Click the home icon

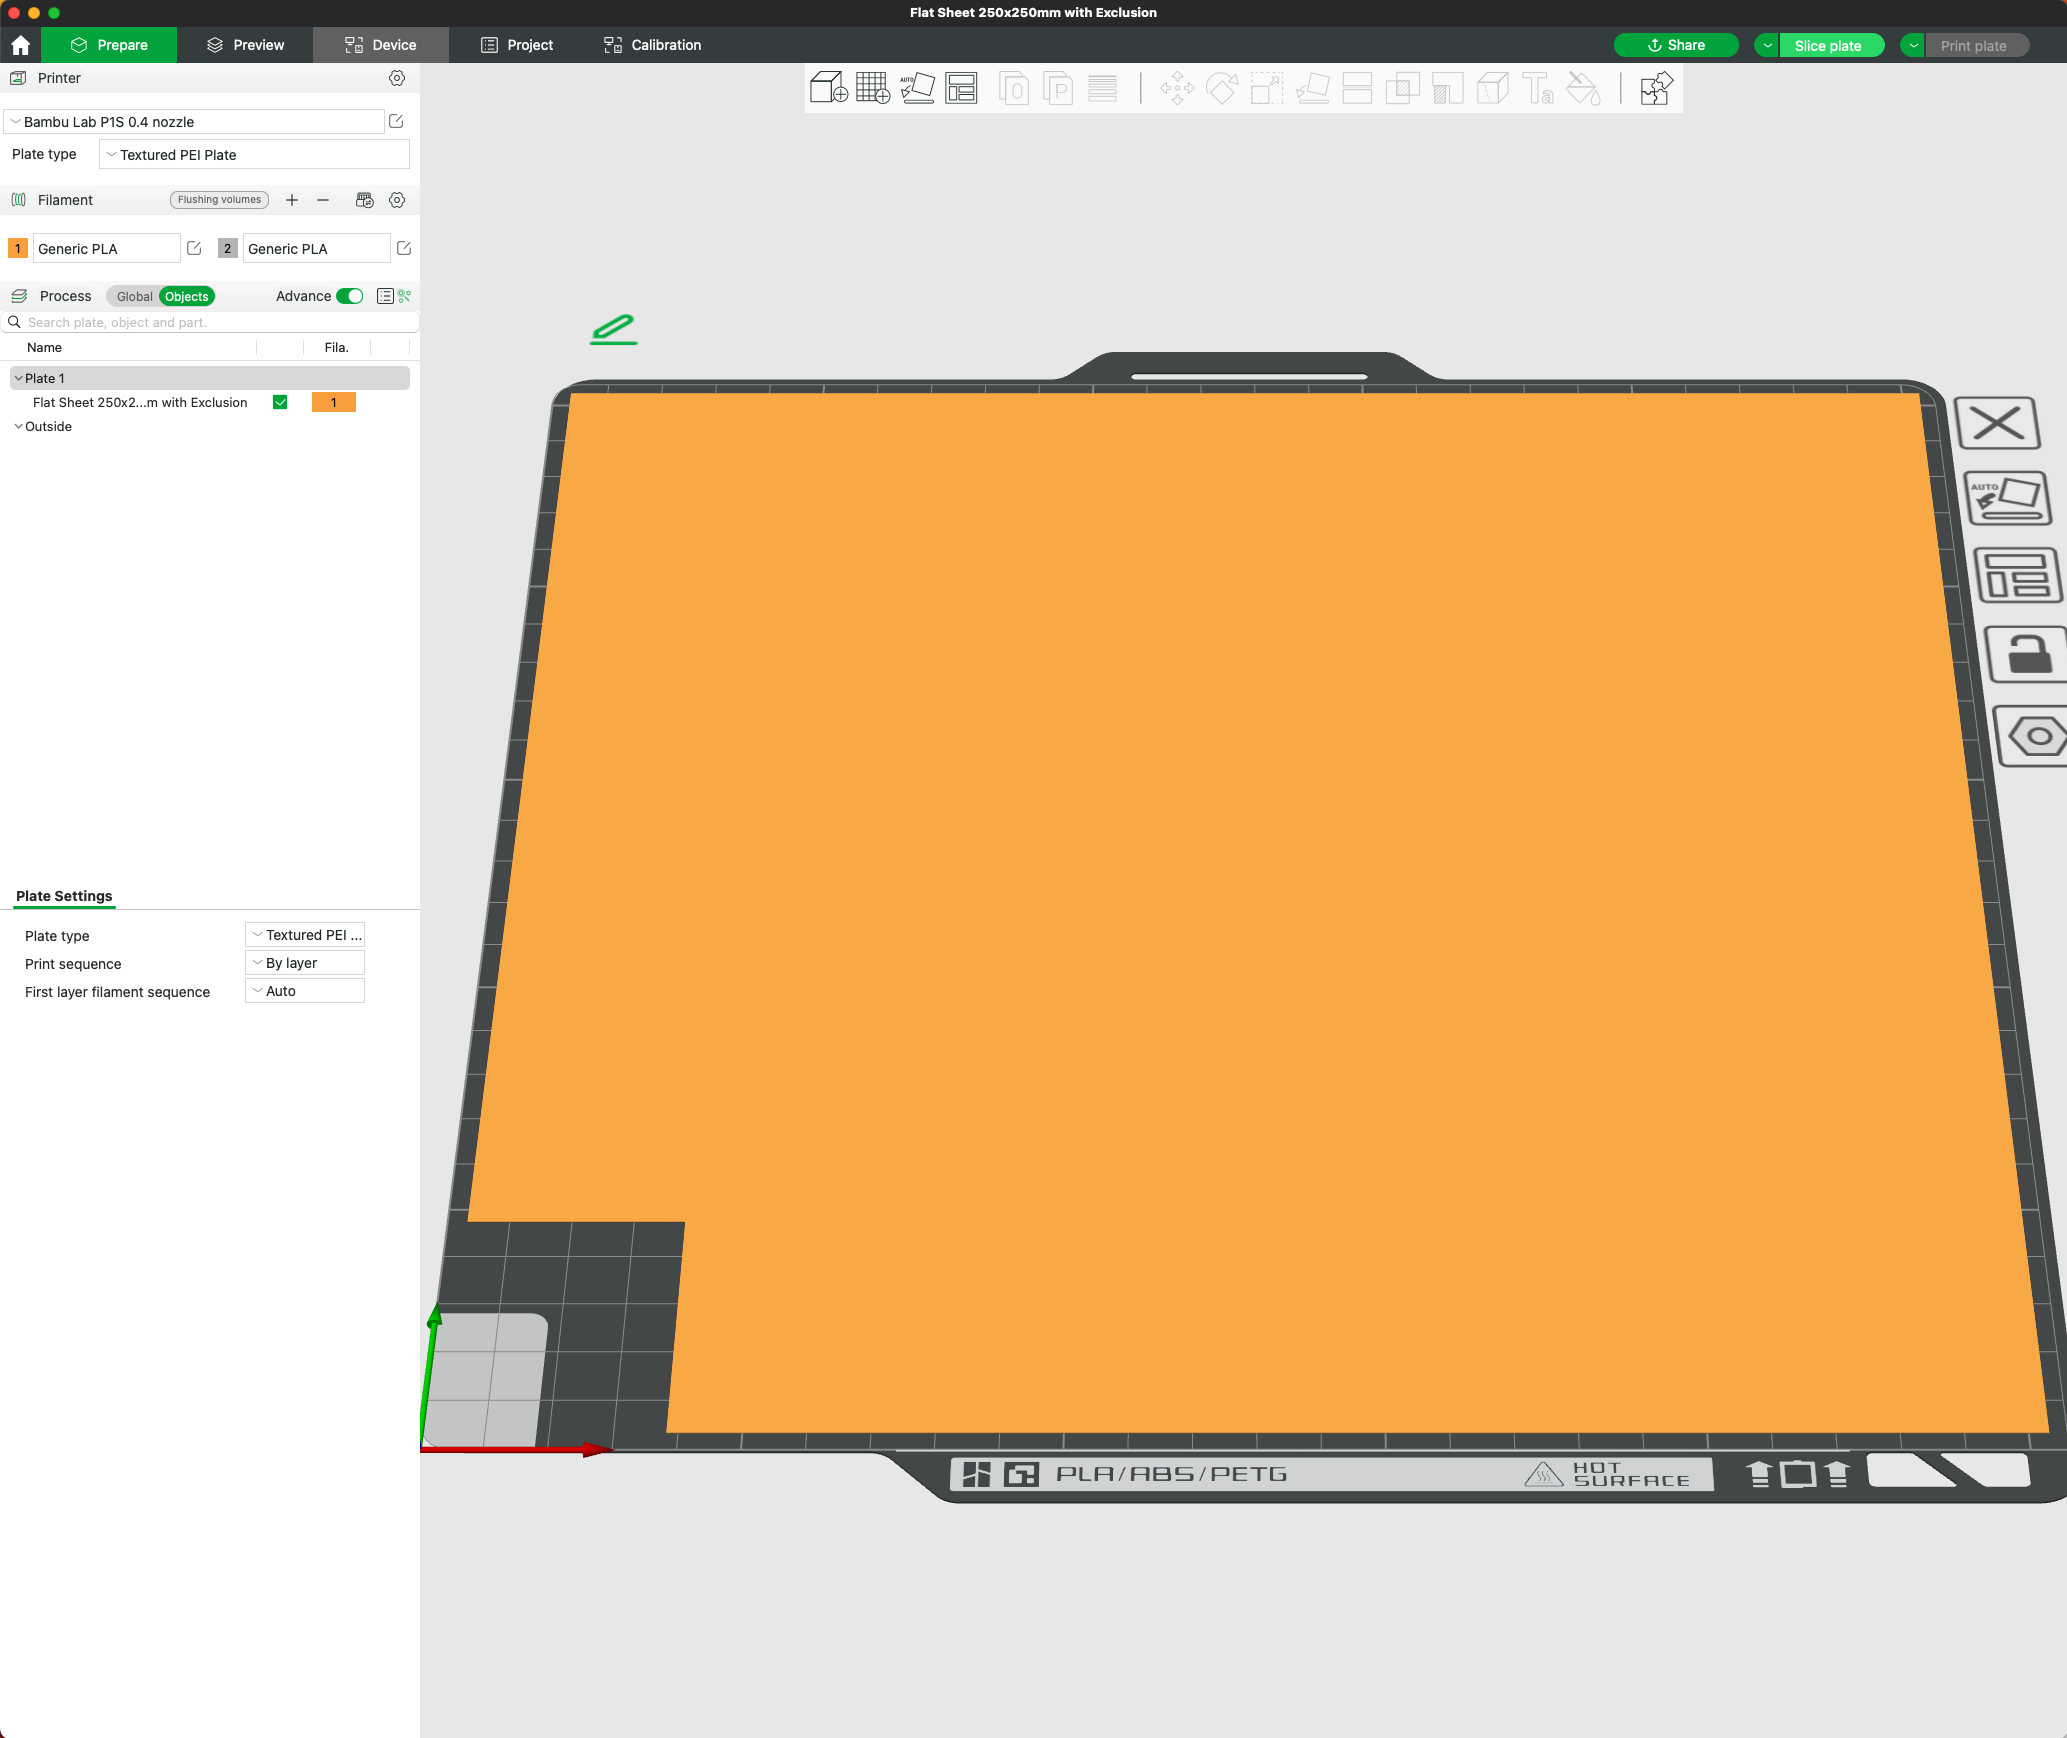point(20,45)
